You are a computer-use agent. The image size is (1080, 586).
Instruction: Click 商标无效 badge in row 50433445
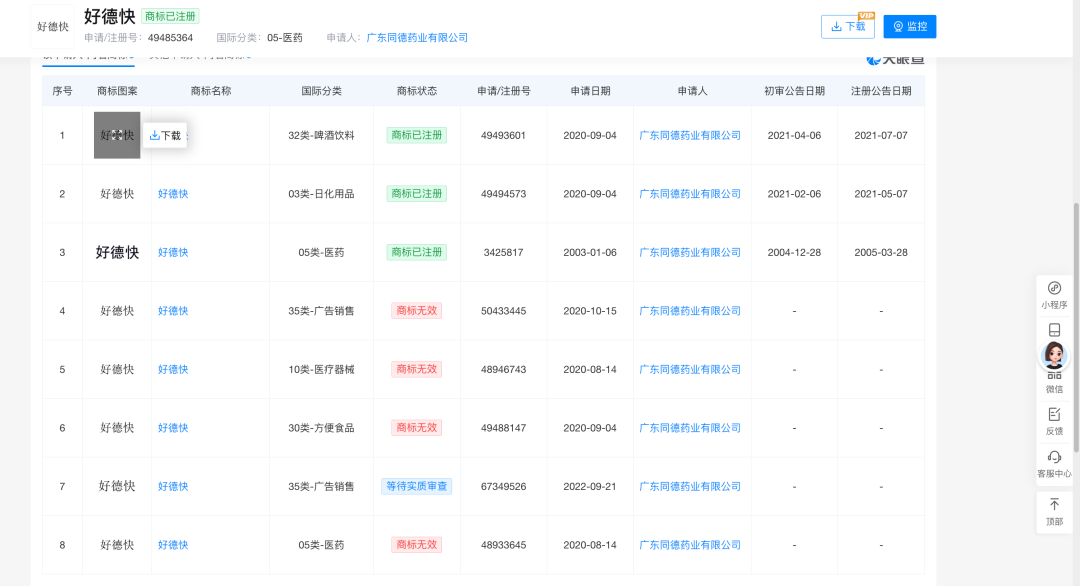[417, 311]
